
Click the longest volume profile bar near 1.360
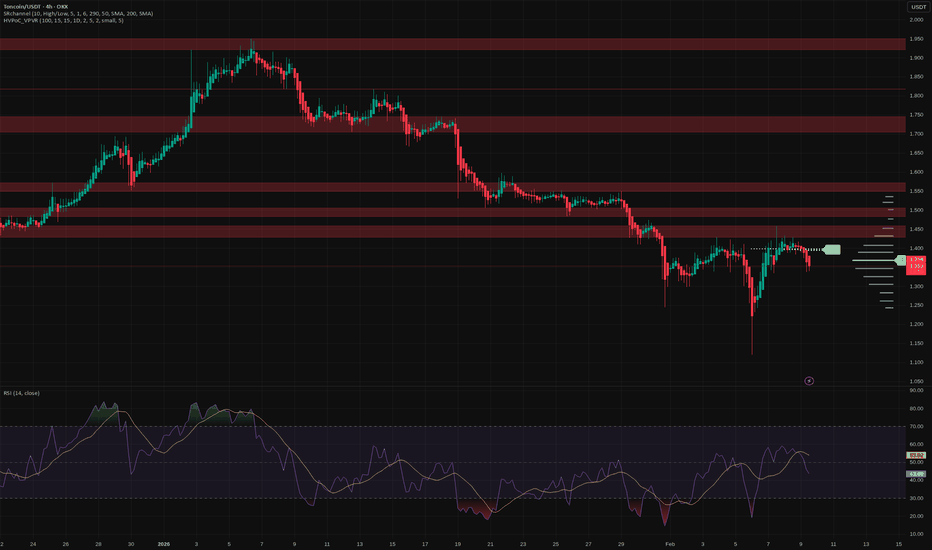(875, 261)
